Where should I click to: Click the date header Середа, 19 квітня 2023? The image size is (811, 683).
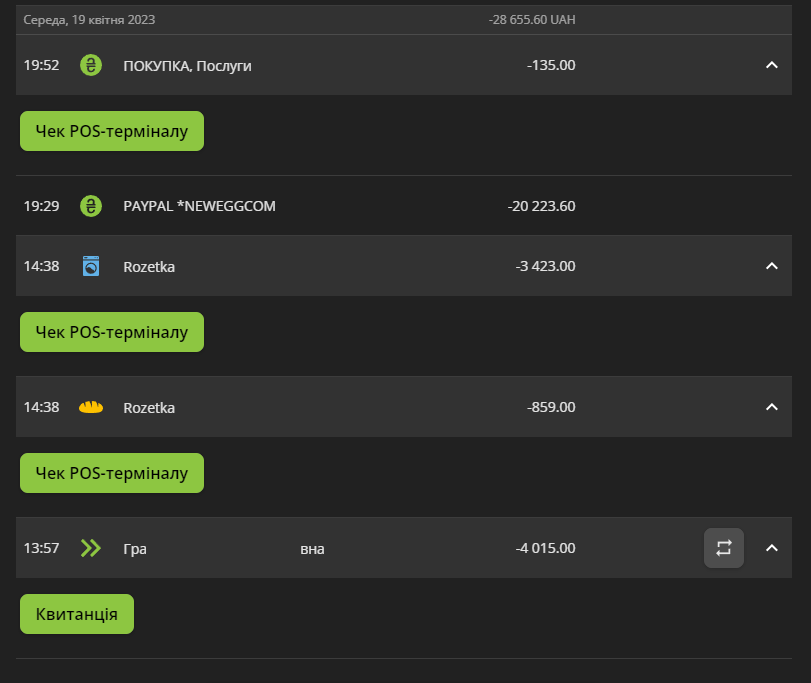click(89, 20)
